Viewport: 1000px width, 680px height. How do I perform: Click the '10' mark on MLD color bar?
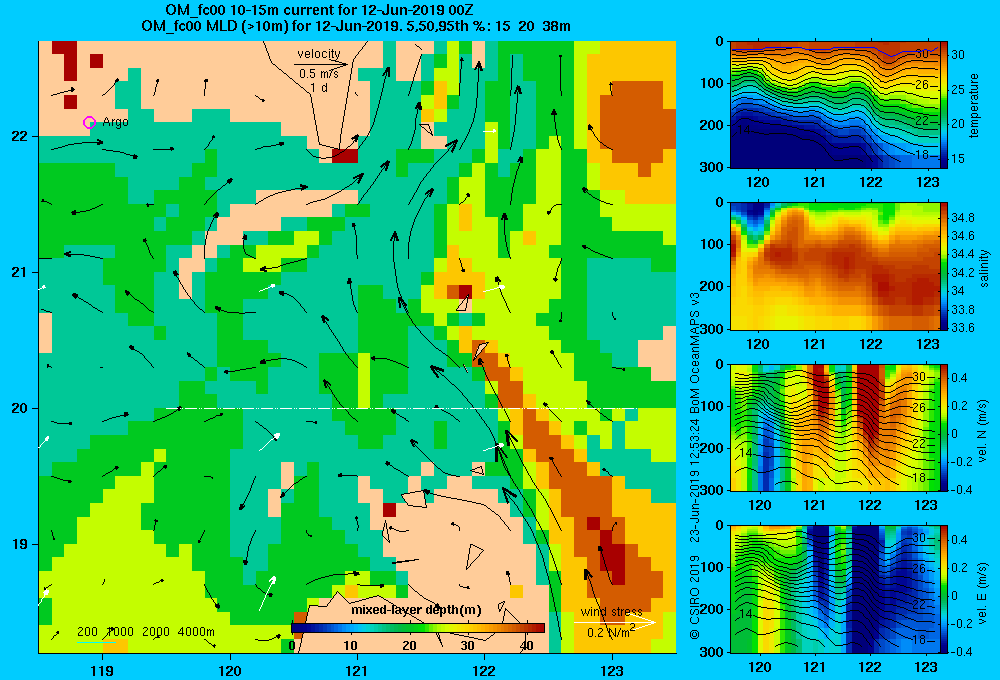click(x=350, y=646)
